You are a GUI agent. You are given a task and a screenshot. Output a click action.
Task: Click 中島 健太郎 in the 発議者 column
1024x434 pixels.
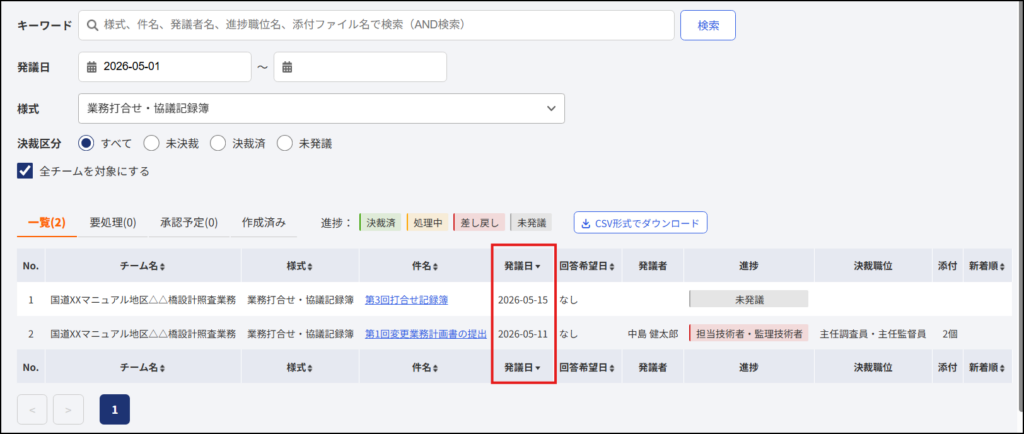click(653, 333)
